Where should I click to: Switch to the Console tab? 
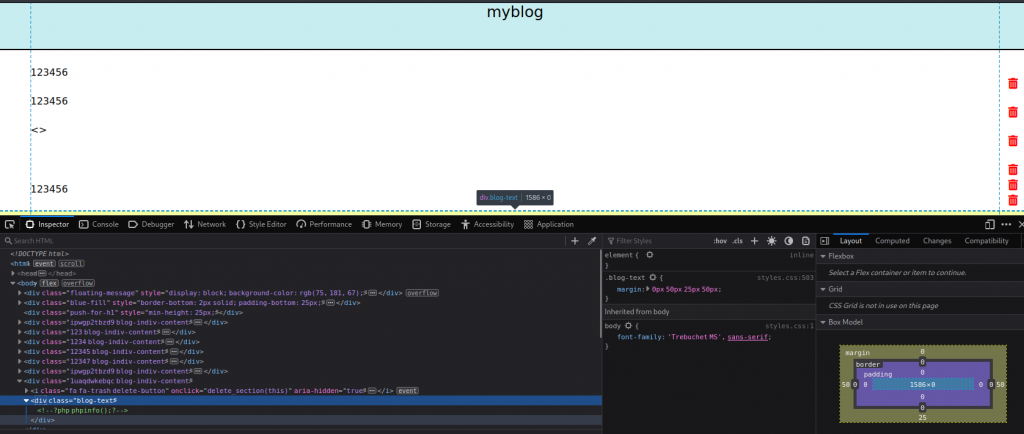(98, 225)
